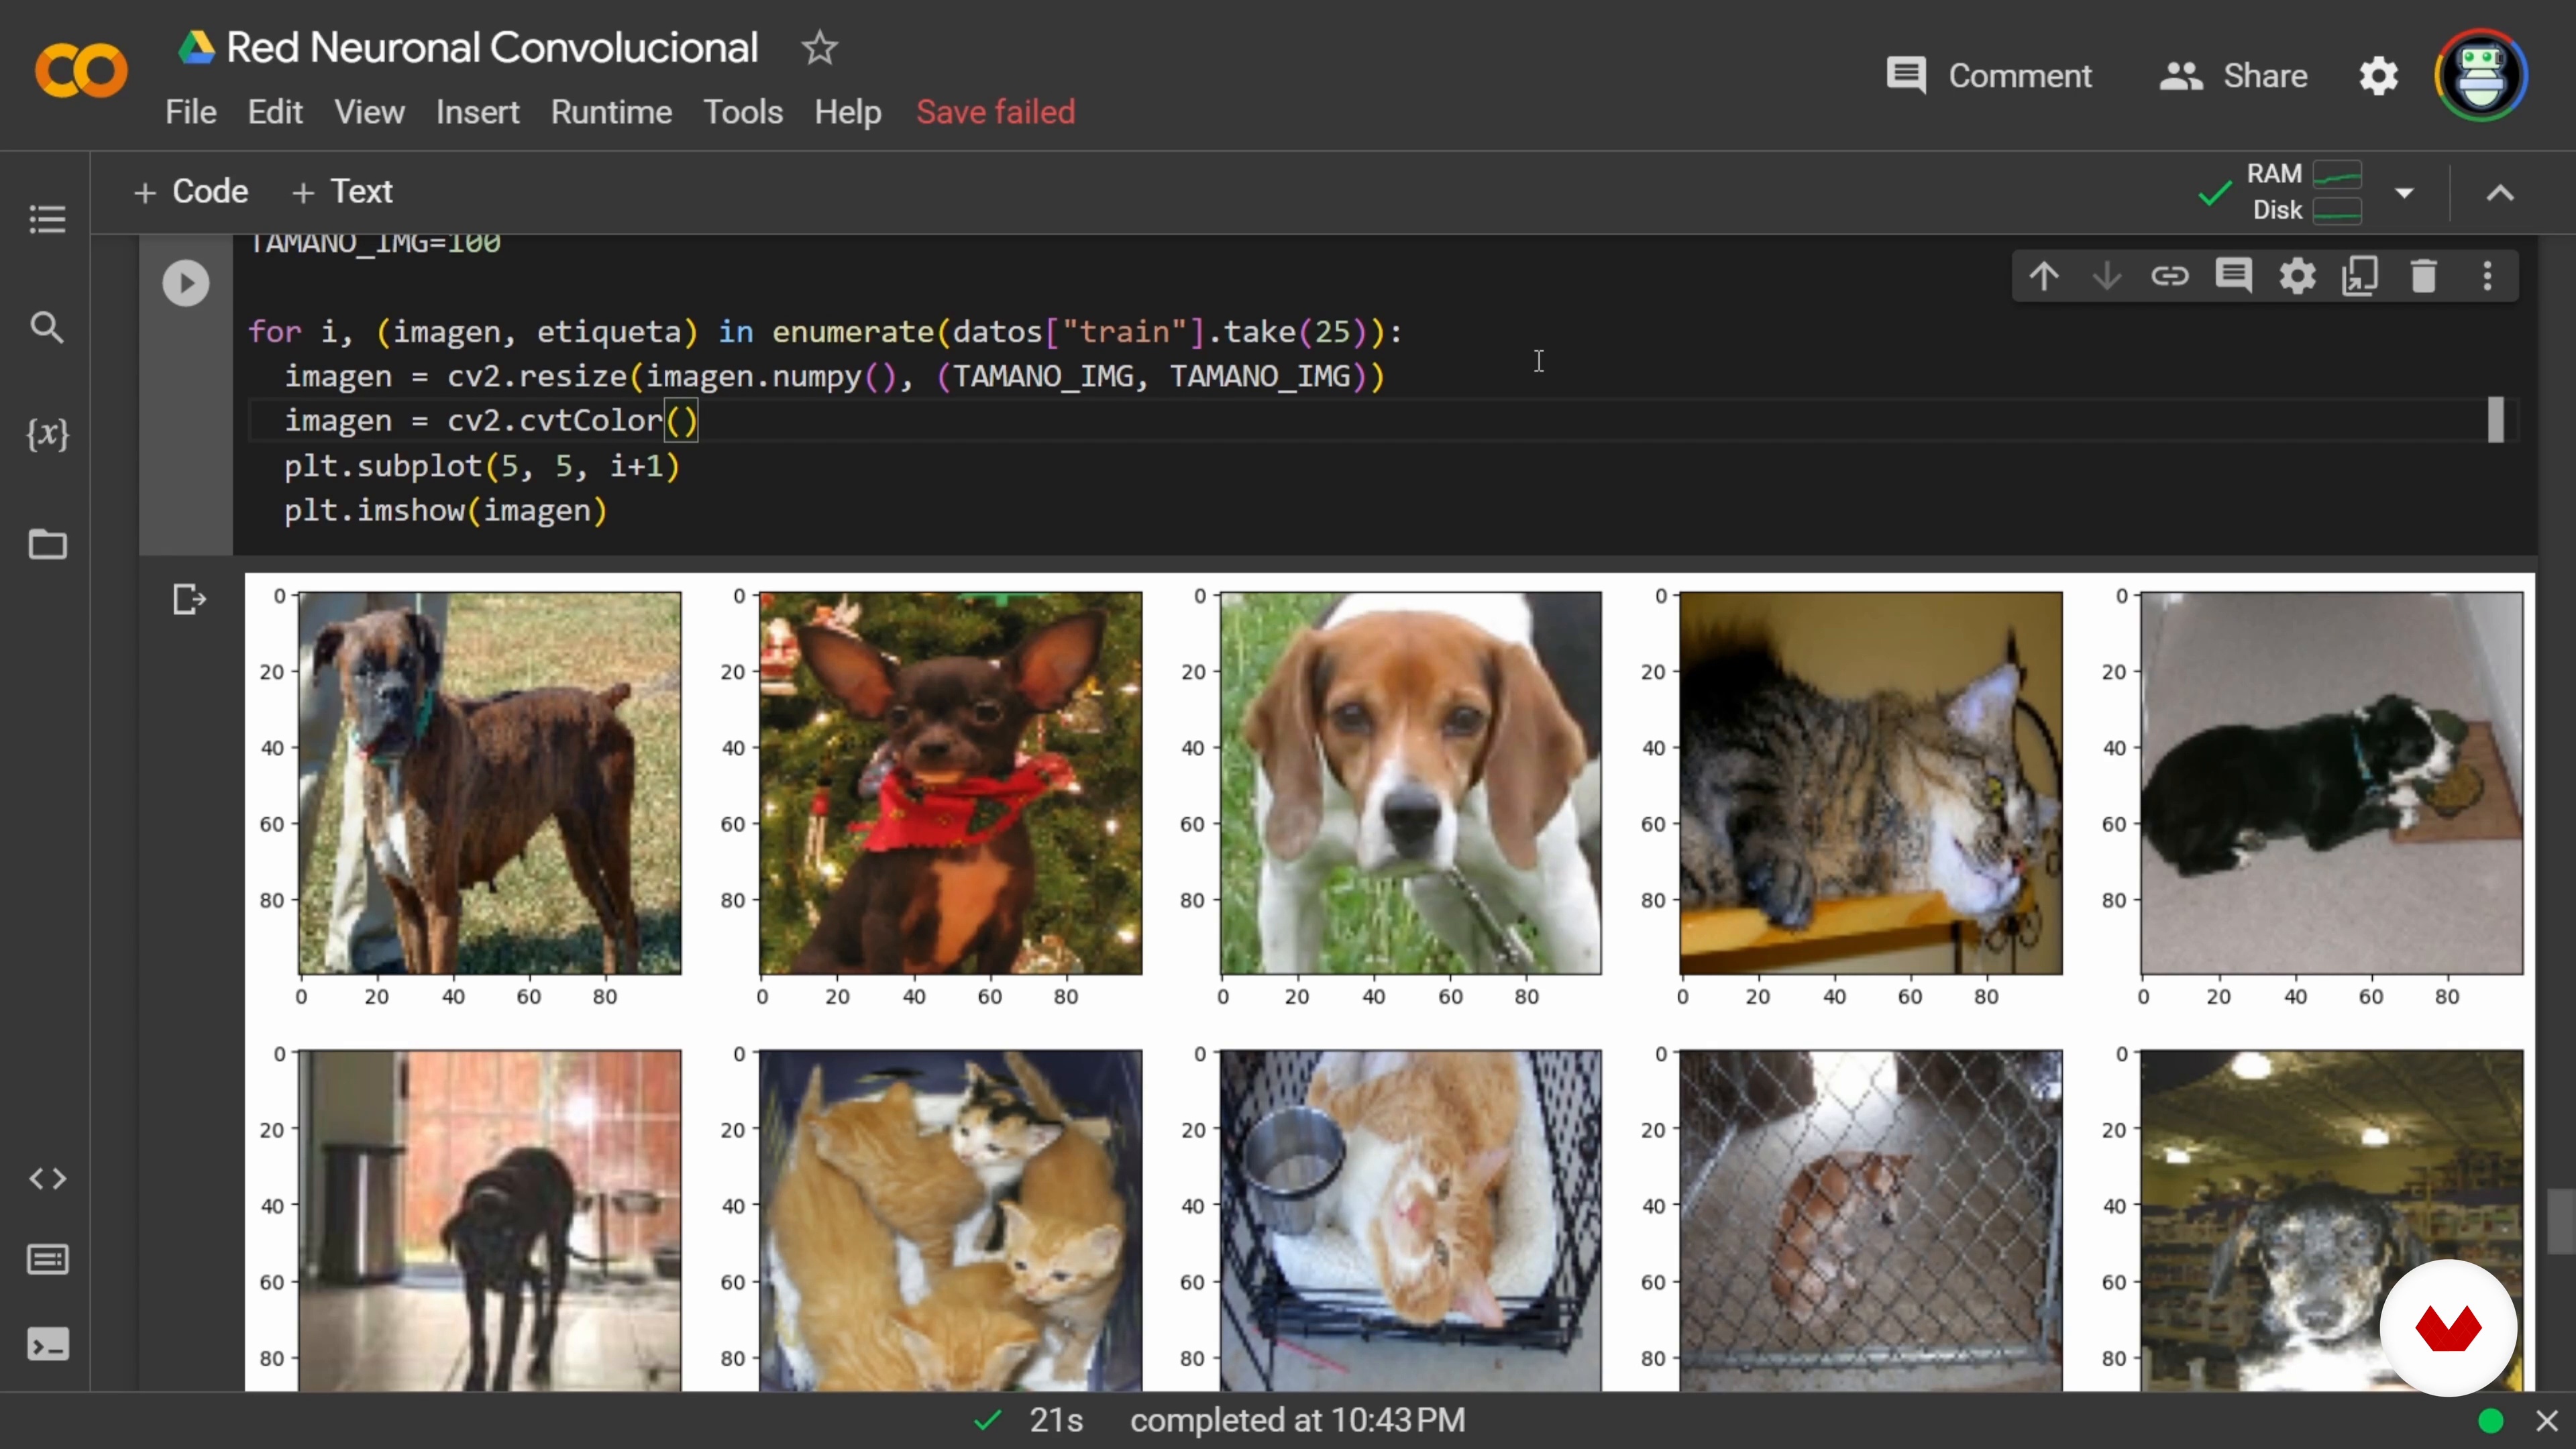
Task: Mirror cell in tab
Action: [2360, 276]
